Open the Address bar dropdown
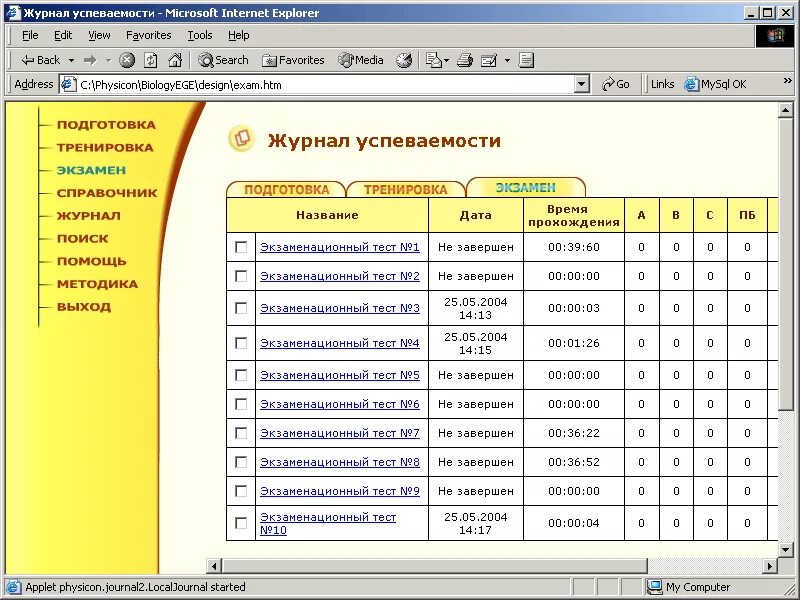 tap(583, 84)
